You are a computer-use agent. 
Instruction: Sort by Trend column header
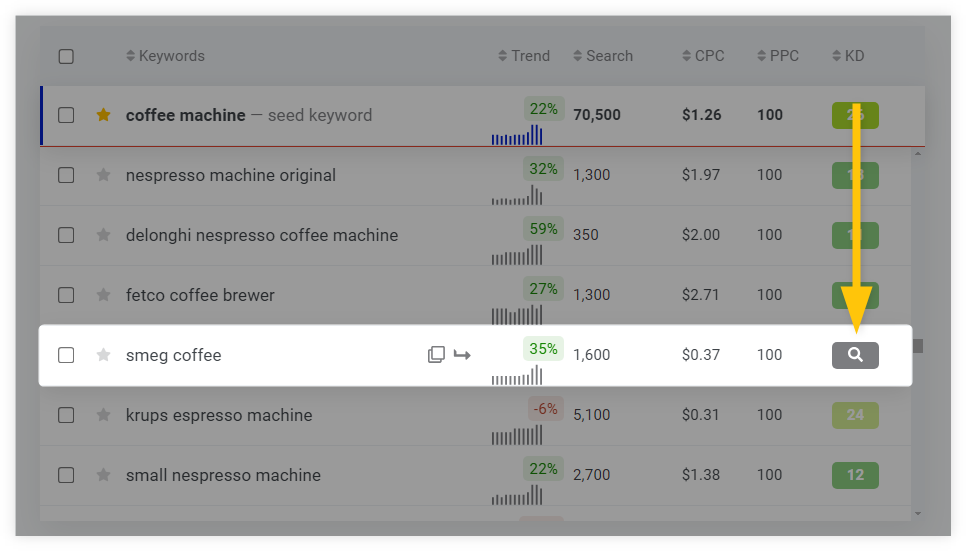click(x=524, y=55)
